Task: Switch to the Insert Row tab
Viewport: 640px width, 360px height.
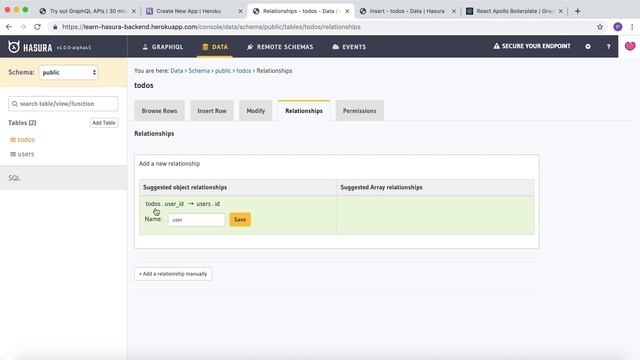Action: point(212,111)
